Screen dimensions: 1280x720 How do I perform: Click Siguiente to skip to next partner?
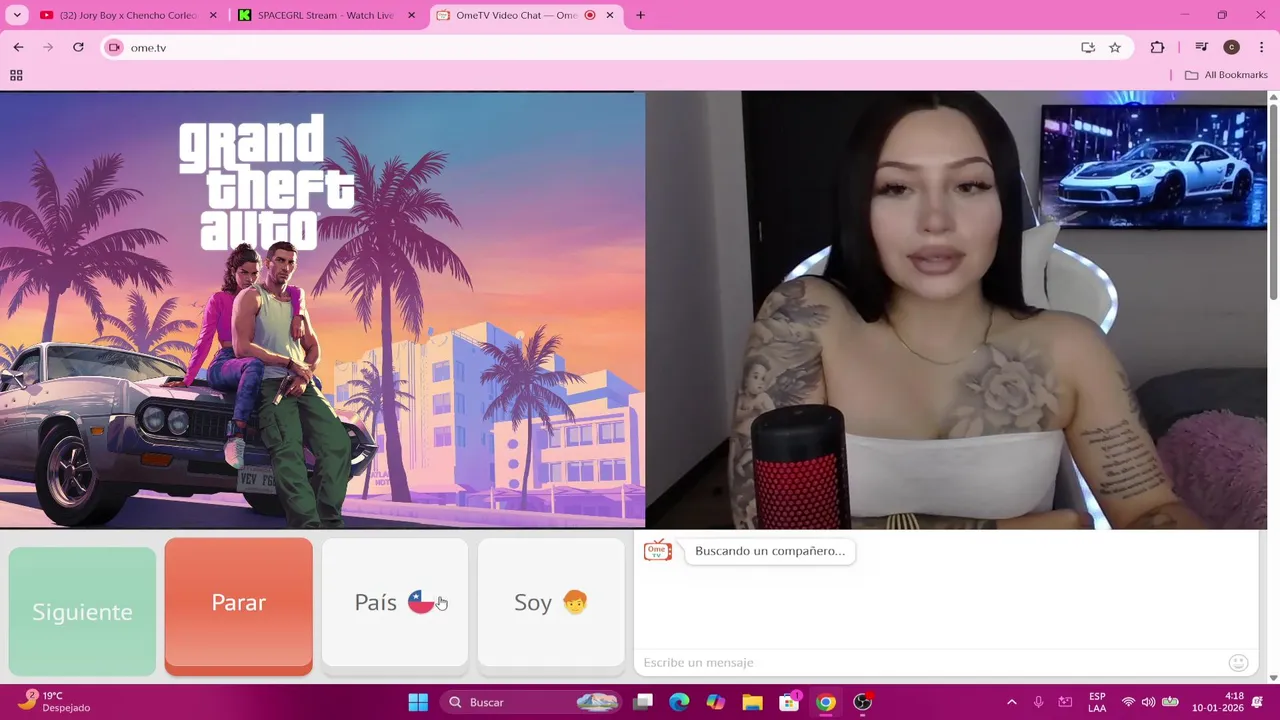click(x=82, y=611)
